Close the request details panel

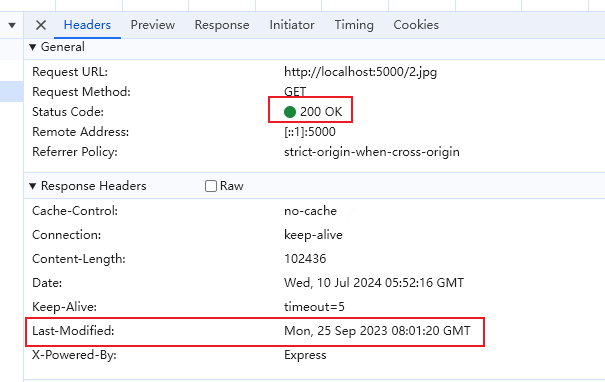[x=41, y=25]
